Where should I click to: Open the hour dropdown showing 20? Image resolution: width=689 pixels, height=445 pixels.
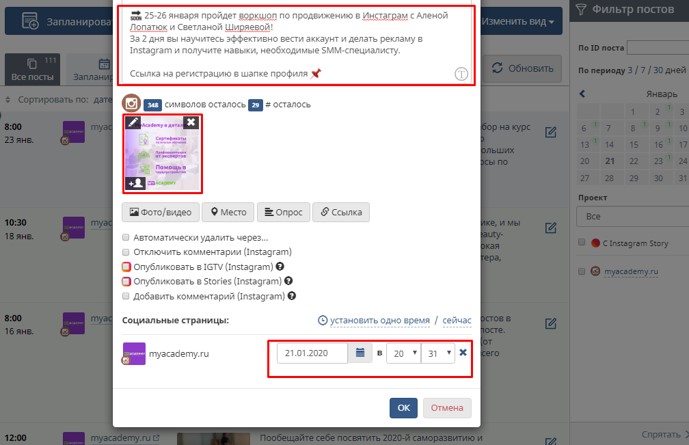click(x=403, y=353)
